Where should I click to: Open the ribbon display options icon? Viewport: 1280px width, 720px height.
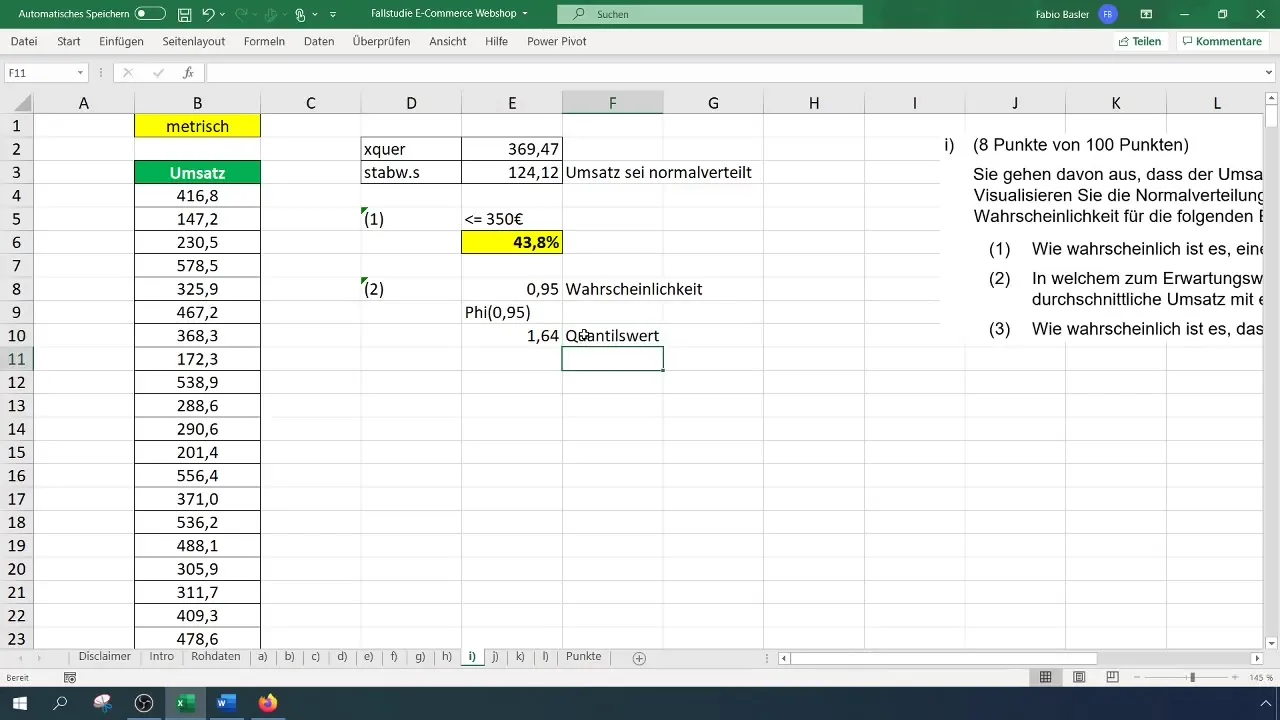click(1146, 14)
